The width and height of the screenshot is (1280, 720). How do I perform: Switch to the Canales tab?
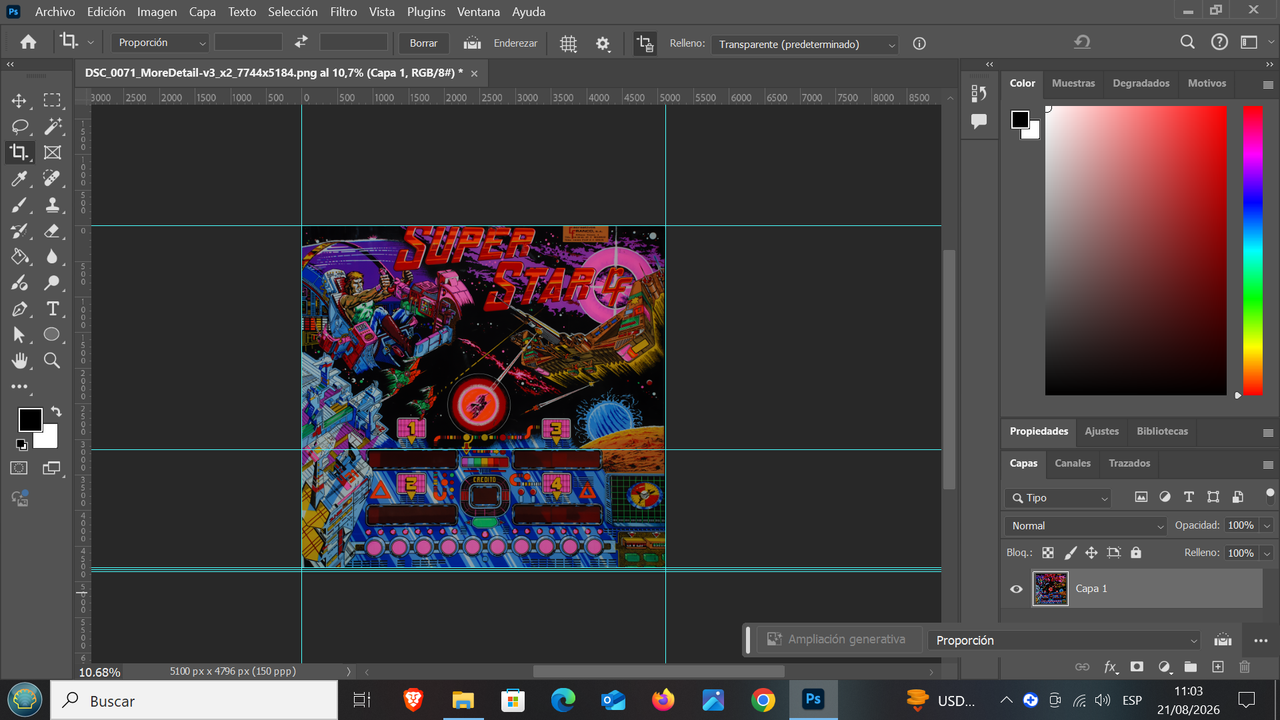(1073, 463)
